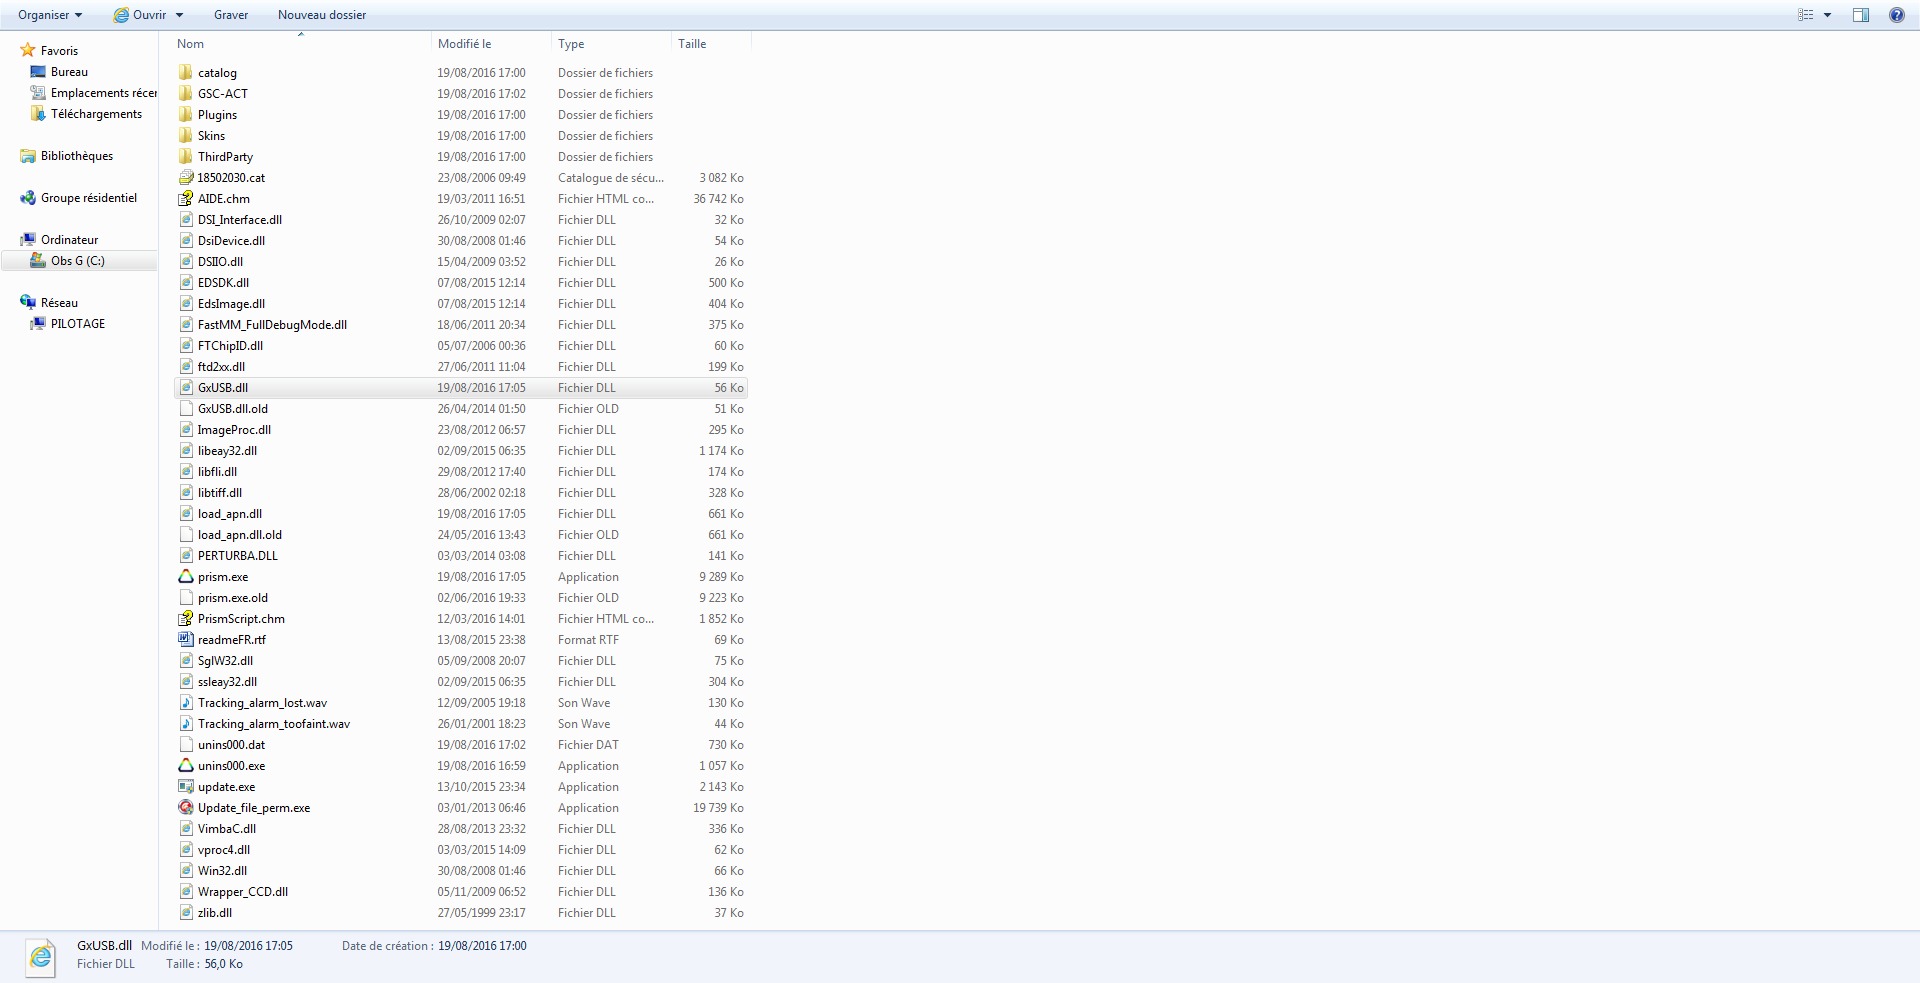The image size is (1920, 983).
Task: Click the Nouveau dossier button
Action: (x=322, y=15)
